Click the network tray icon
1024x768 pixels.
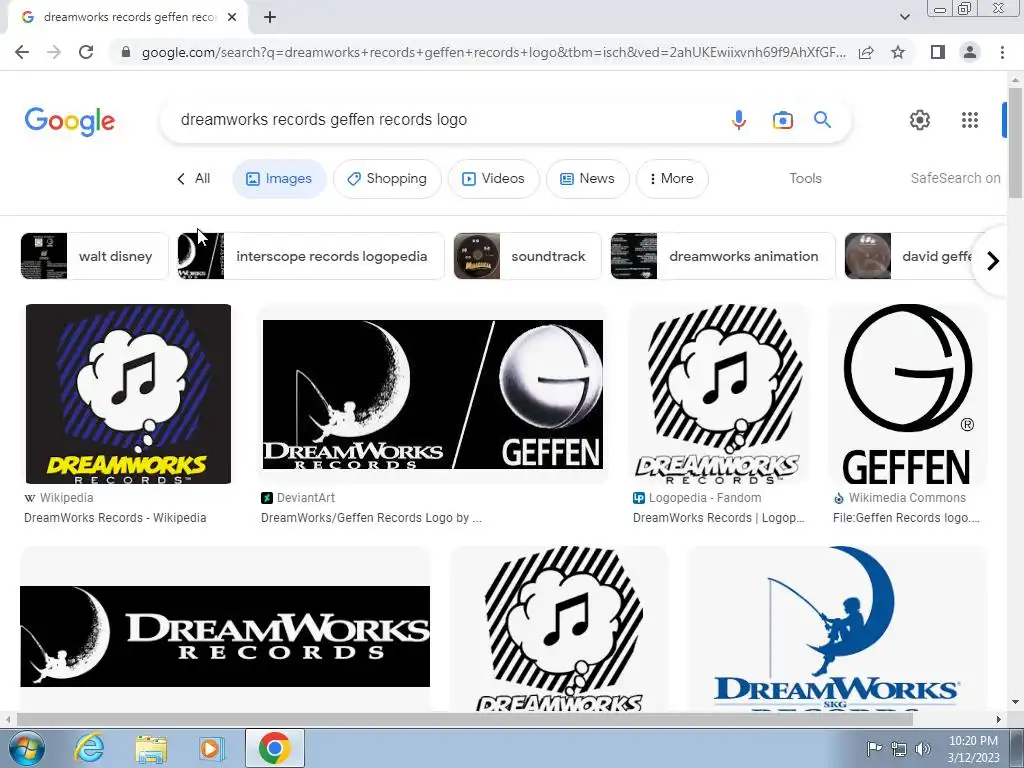click(x=899, y=748)
